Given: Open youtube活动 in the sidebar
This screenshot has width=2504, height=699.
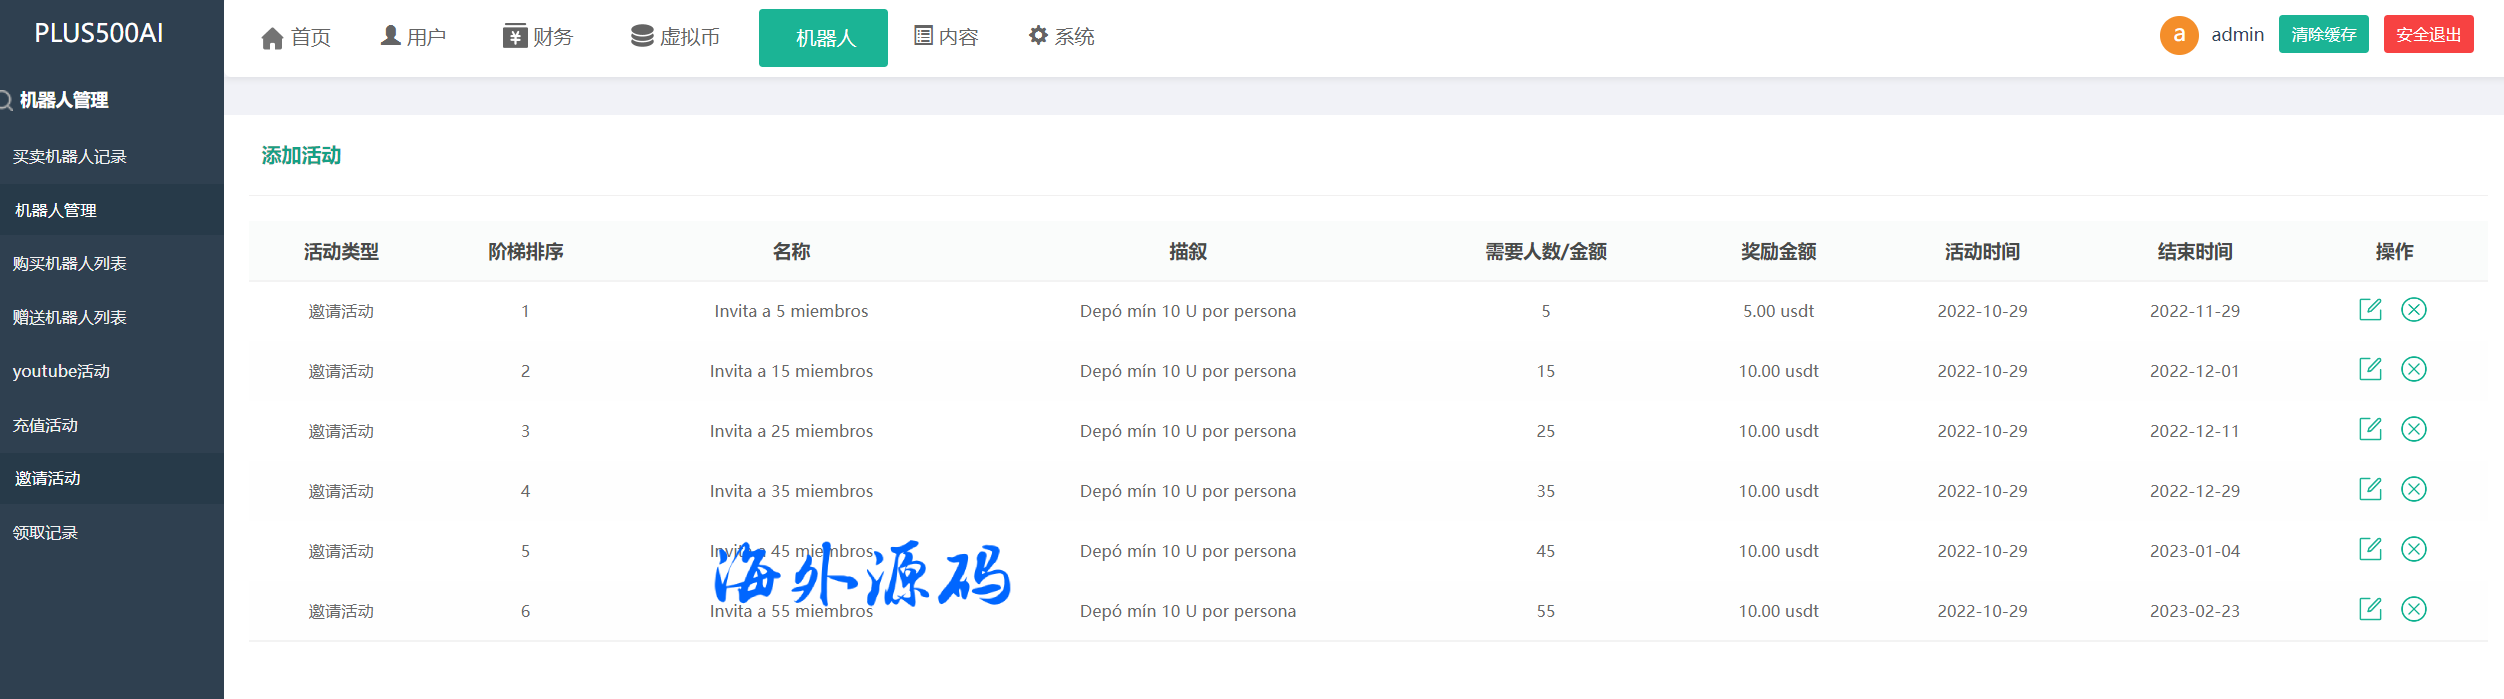Looking at the screenshot, I should pos(61,372).
